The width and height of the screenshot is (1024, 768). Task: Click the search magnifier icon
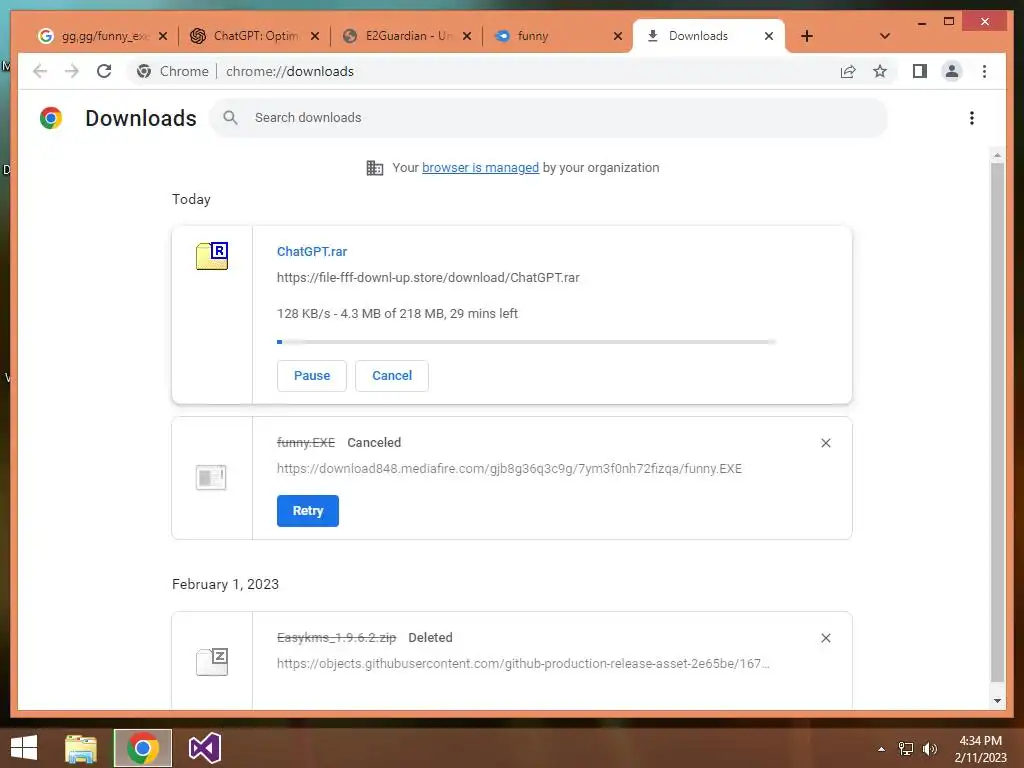[230, 118]
